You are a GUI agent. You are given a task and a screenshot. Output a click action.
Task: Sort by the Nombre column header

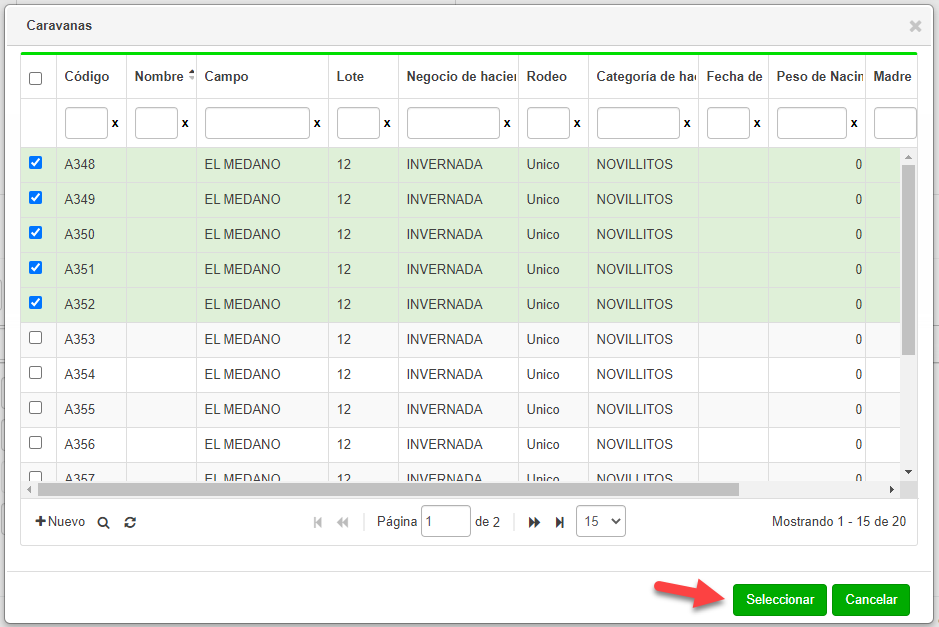pyautogui.click(x=161, y=77)
